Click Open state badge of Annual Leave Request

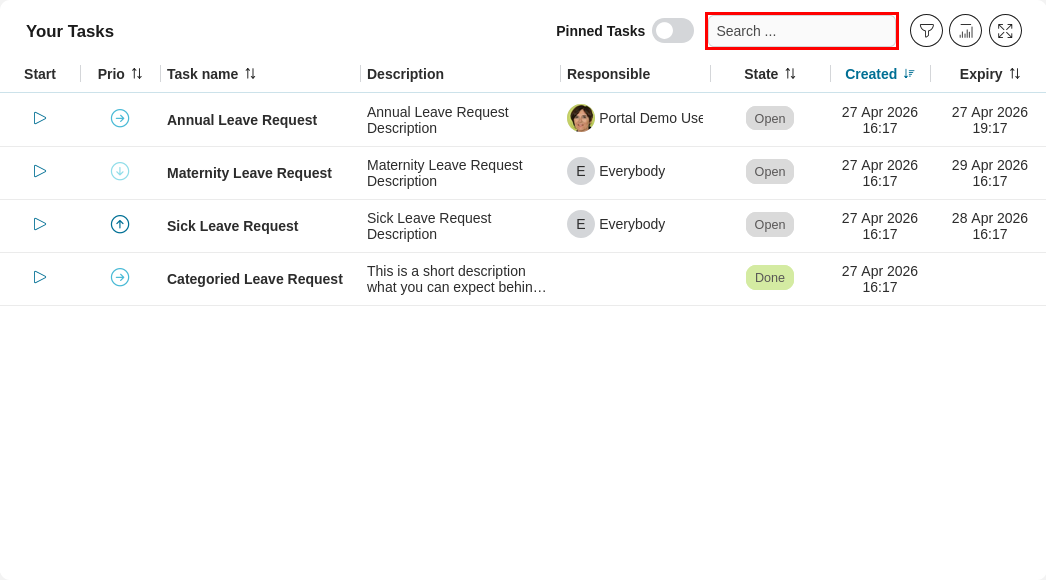[x=770, y=118]
